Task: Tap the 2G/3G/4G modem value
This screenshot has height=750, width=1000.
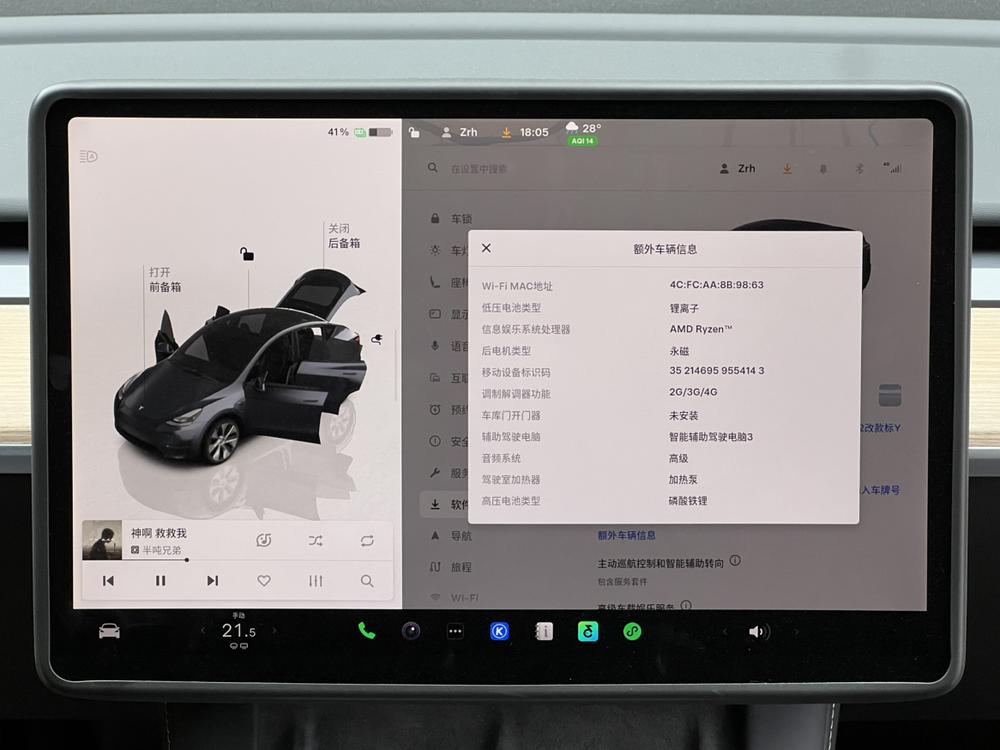Action: [x=693, y=392]
